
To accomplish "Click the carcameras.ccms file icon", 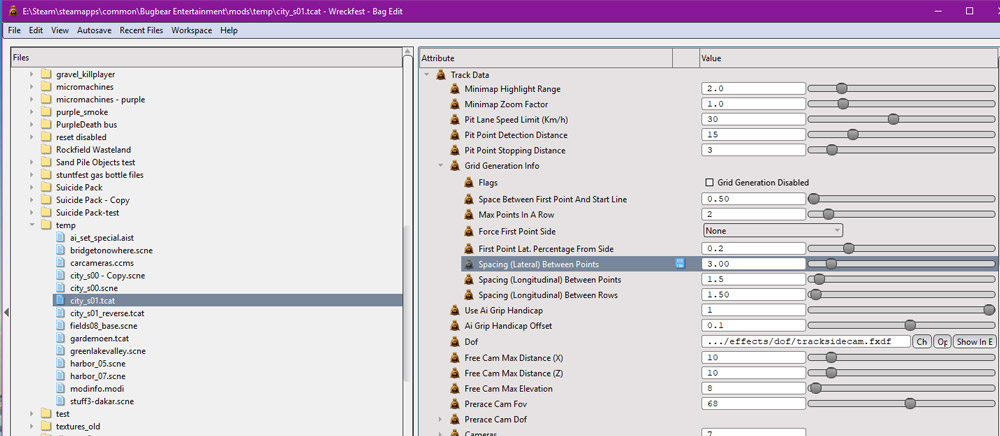I will (61, 263).
